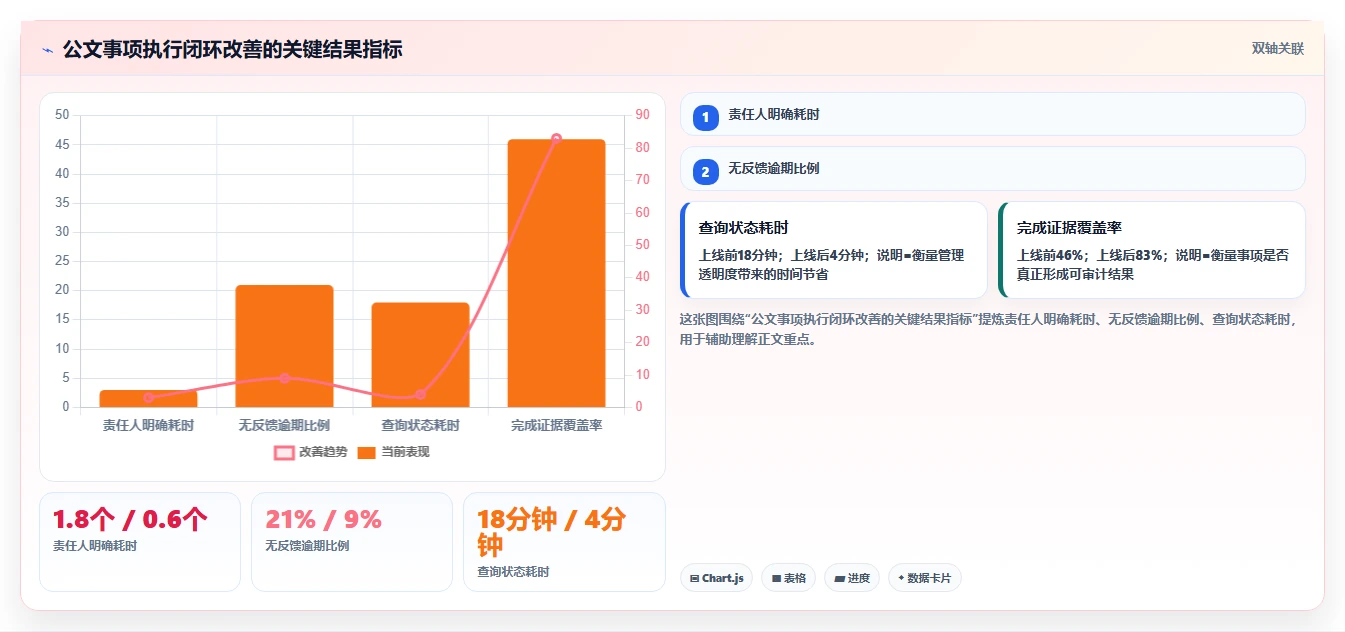This screenshot has width=1345, height=632.
Task: Click the trend line point on 责任人明确耗时
Action: (x=148, y=397)
